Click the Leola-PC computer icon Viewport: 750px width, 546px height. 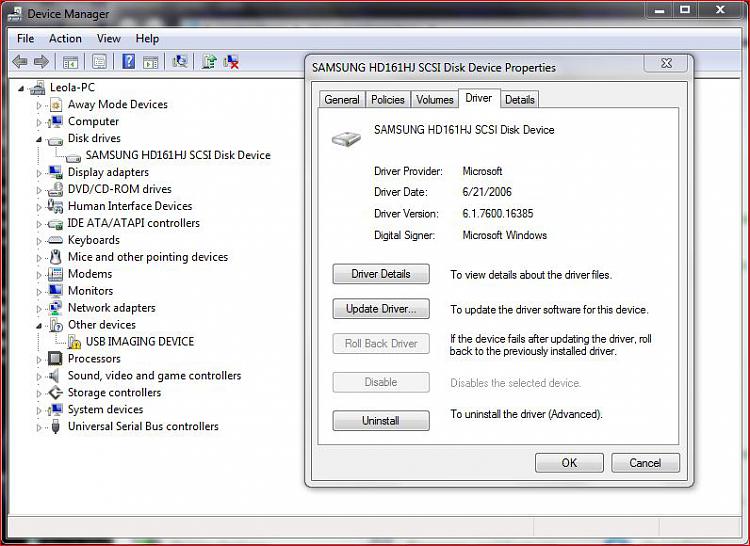(38, 88)
